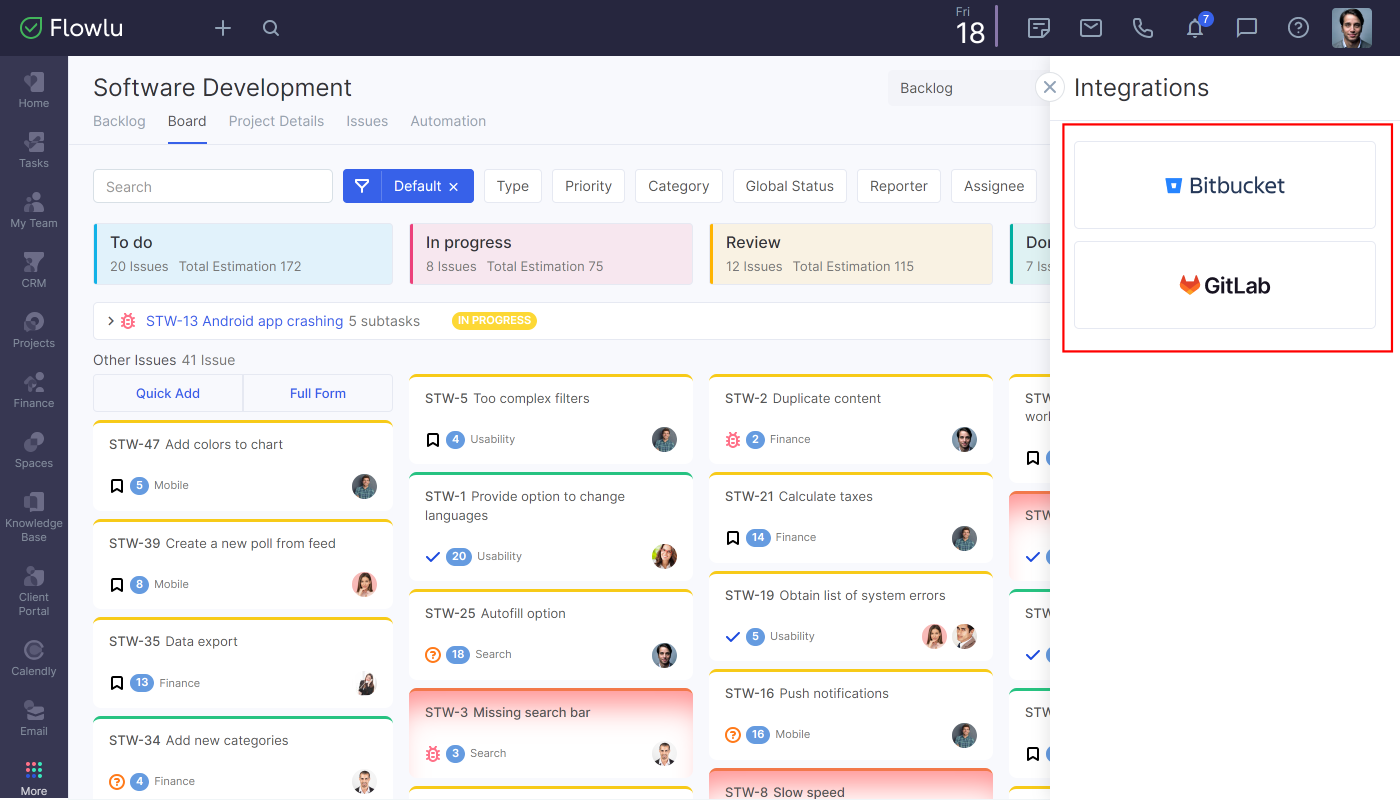Open Tasks in the sidebar
Image resolution: width=1400 pixels, height=800 pixels.
(x=33, y=150)
